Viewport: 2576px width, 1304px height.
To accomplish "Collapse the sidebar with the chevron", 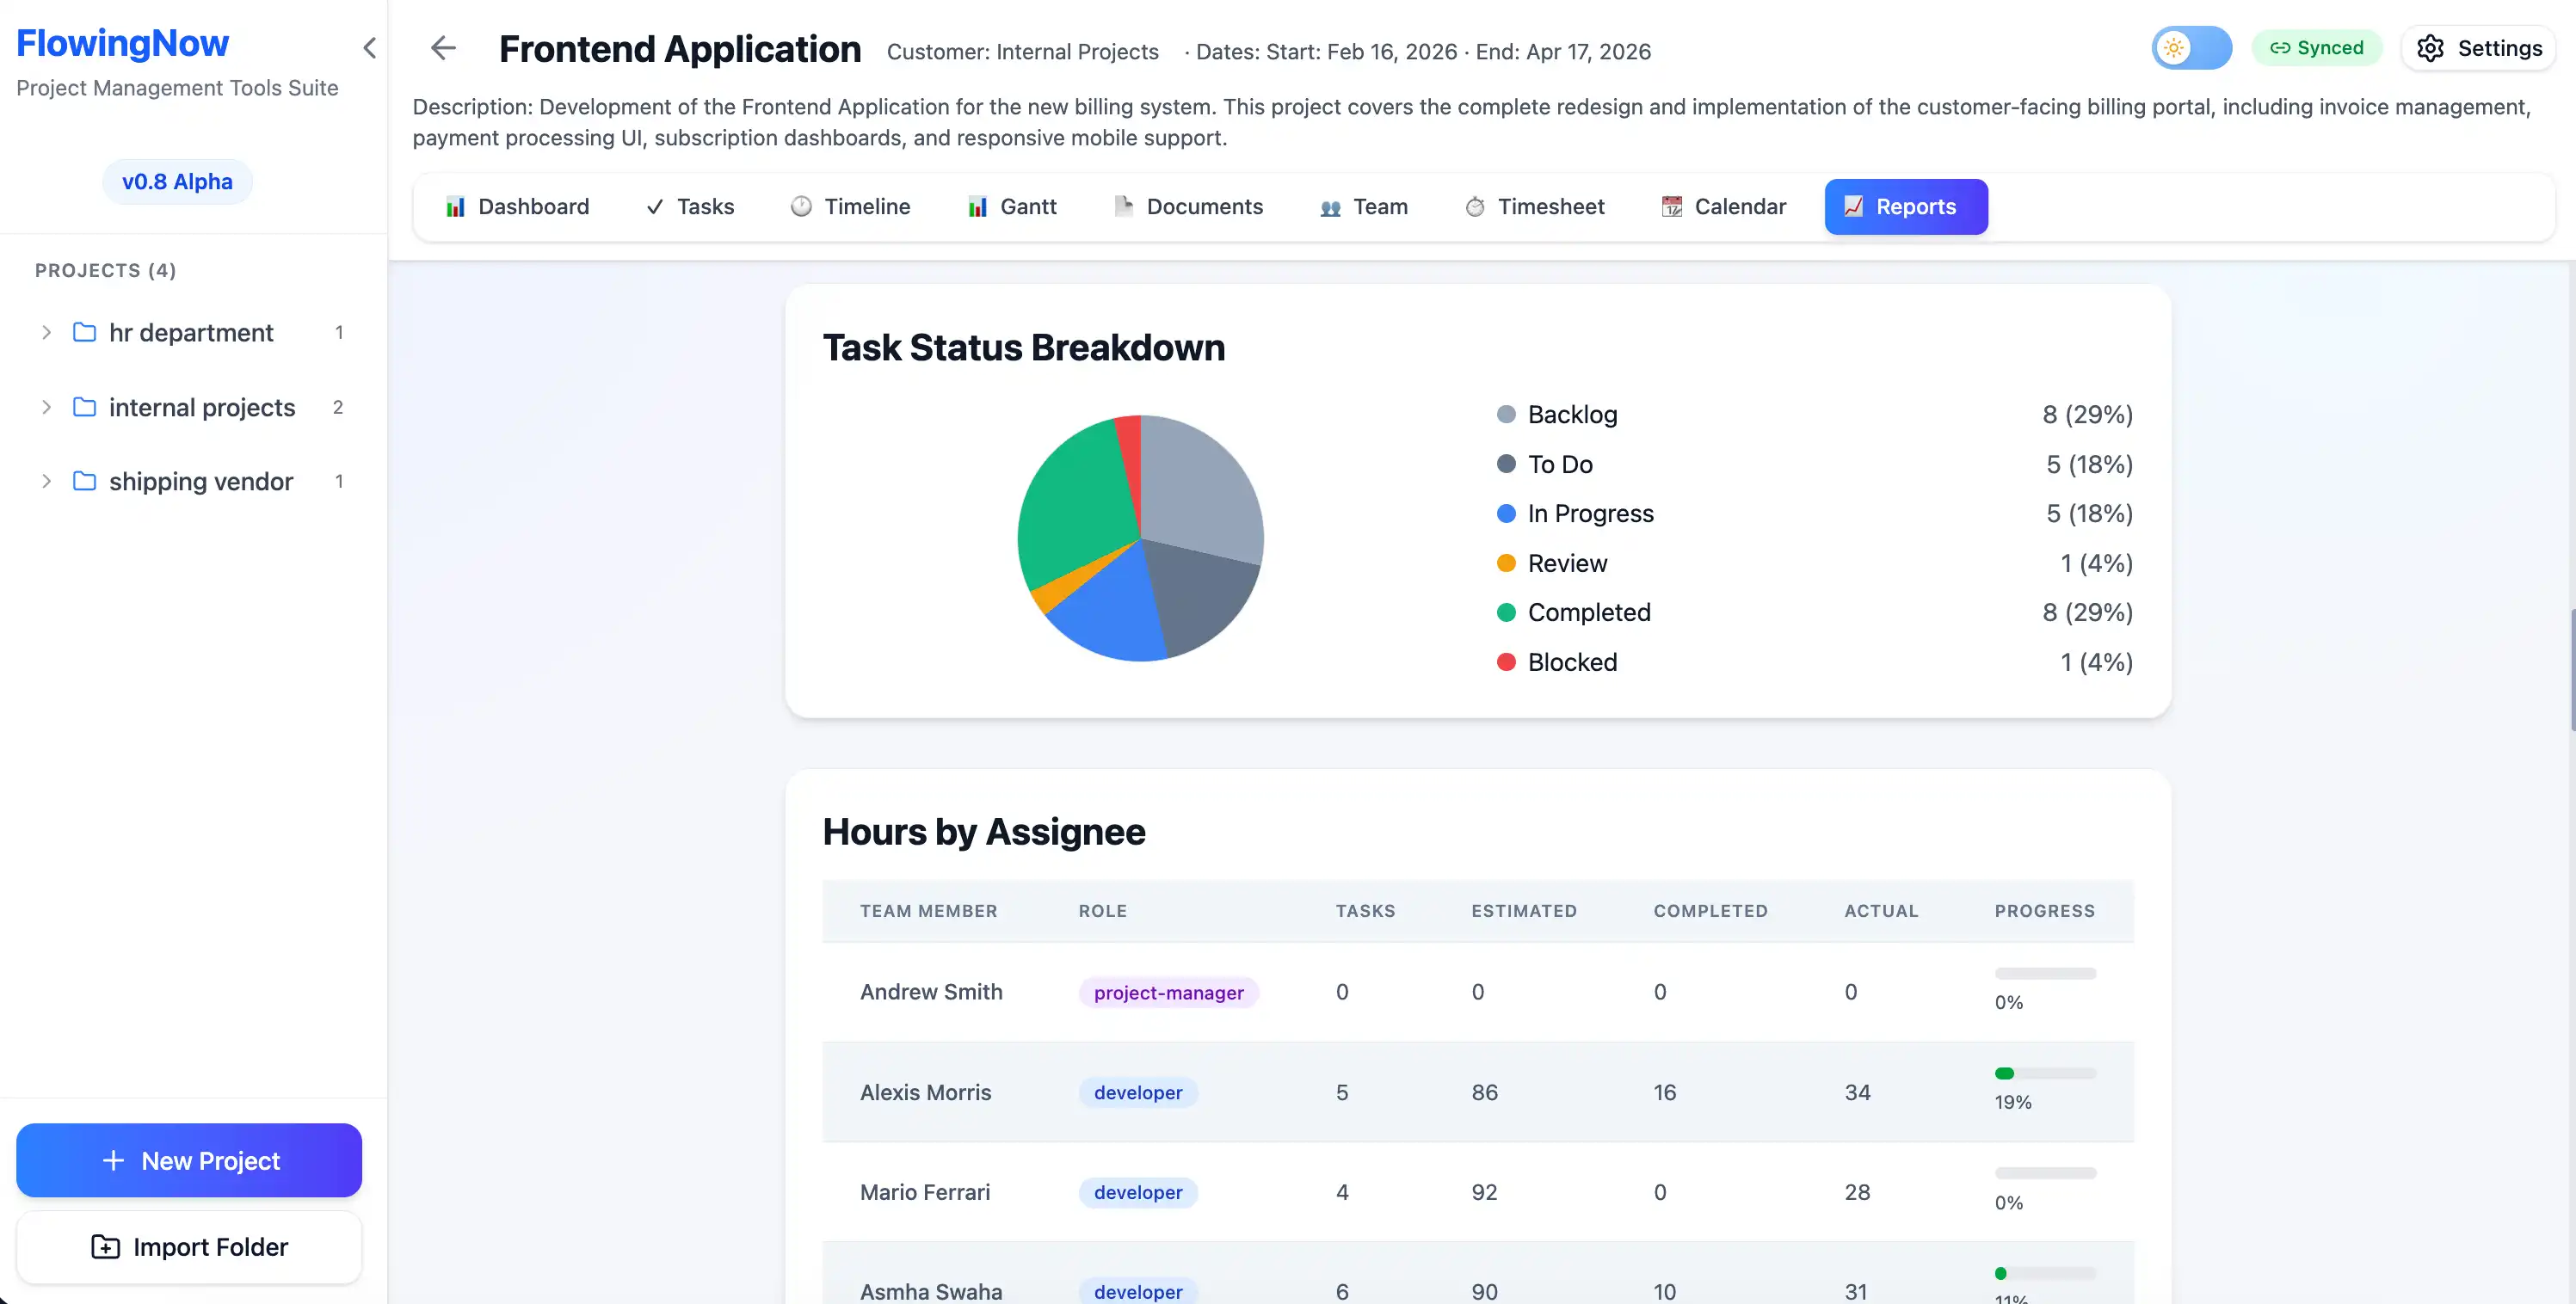I will (x=370, y=47).
